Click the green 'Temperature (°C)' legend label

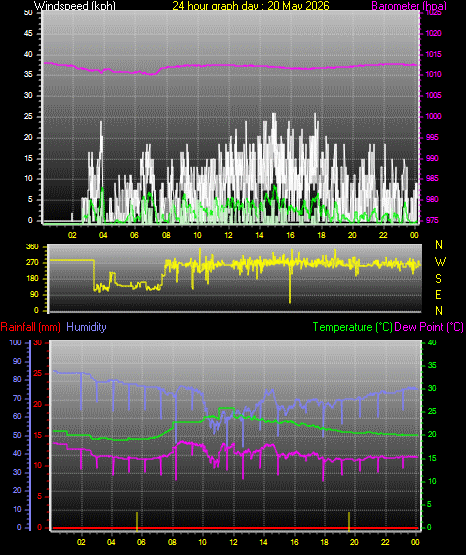(x=352, y=327)
